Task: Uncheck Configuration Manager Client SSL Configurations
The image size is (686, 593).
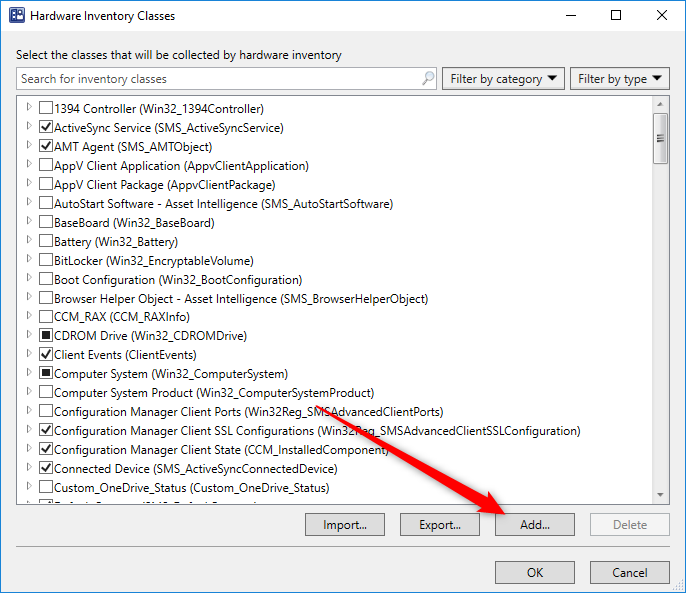Action: 46,430
